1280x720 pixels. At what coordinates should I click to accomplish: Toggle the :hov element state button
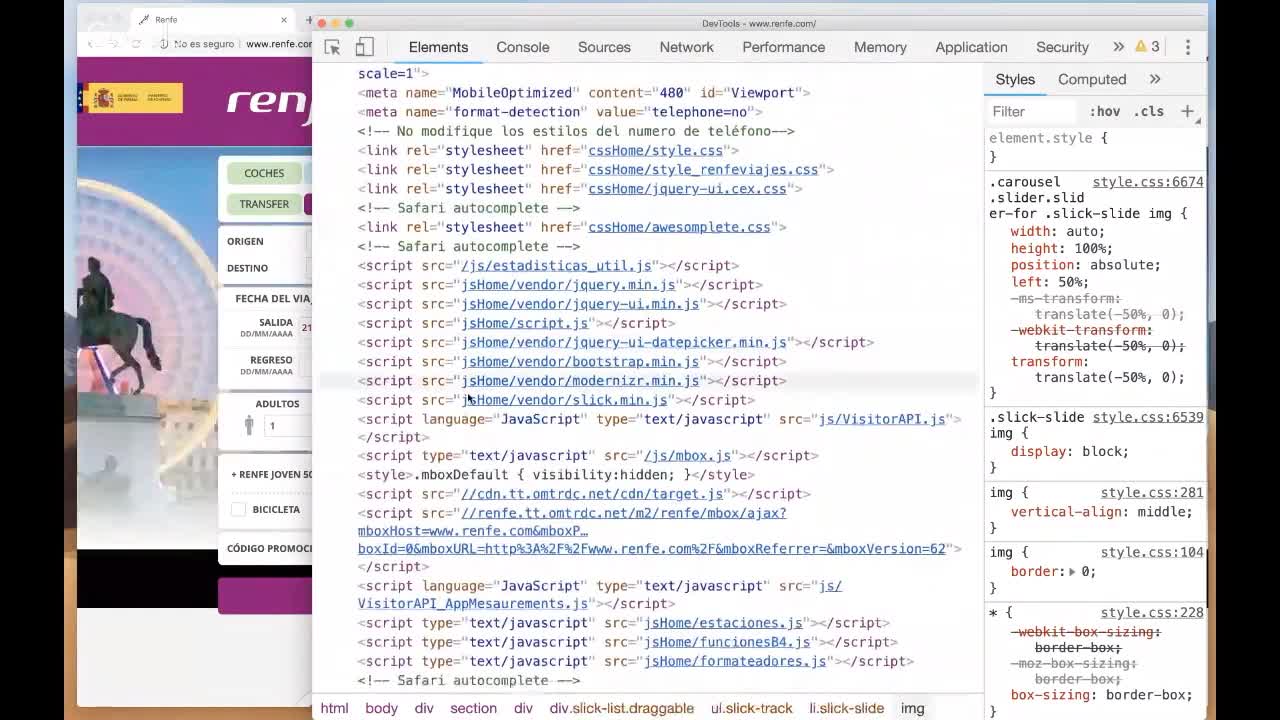click(1105, 112)
